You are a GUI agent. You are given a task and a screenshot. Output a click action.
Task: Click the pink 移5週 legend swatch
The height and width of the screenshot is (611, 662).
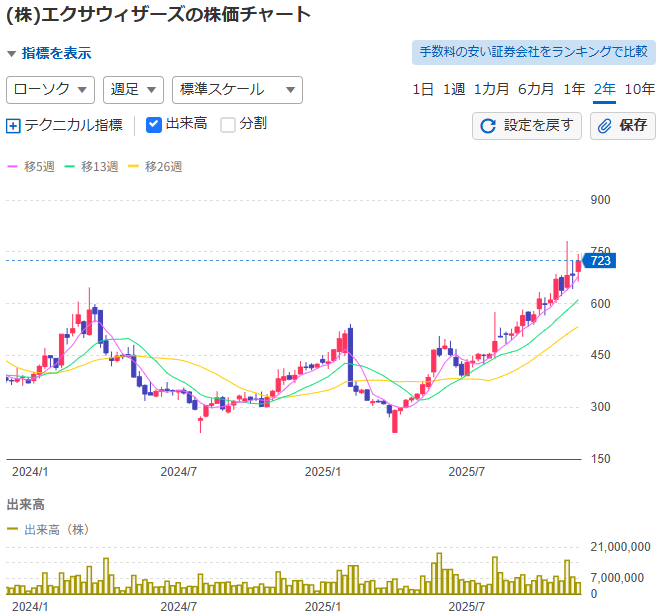click(13, 167)
